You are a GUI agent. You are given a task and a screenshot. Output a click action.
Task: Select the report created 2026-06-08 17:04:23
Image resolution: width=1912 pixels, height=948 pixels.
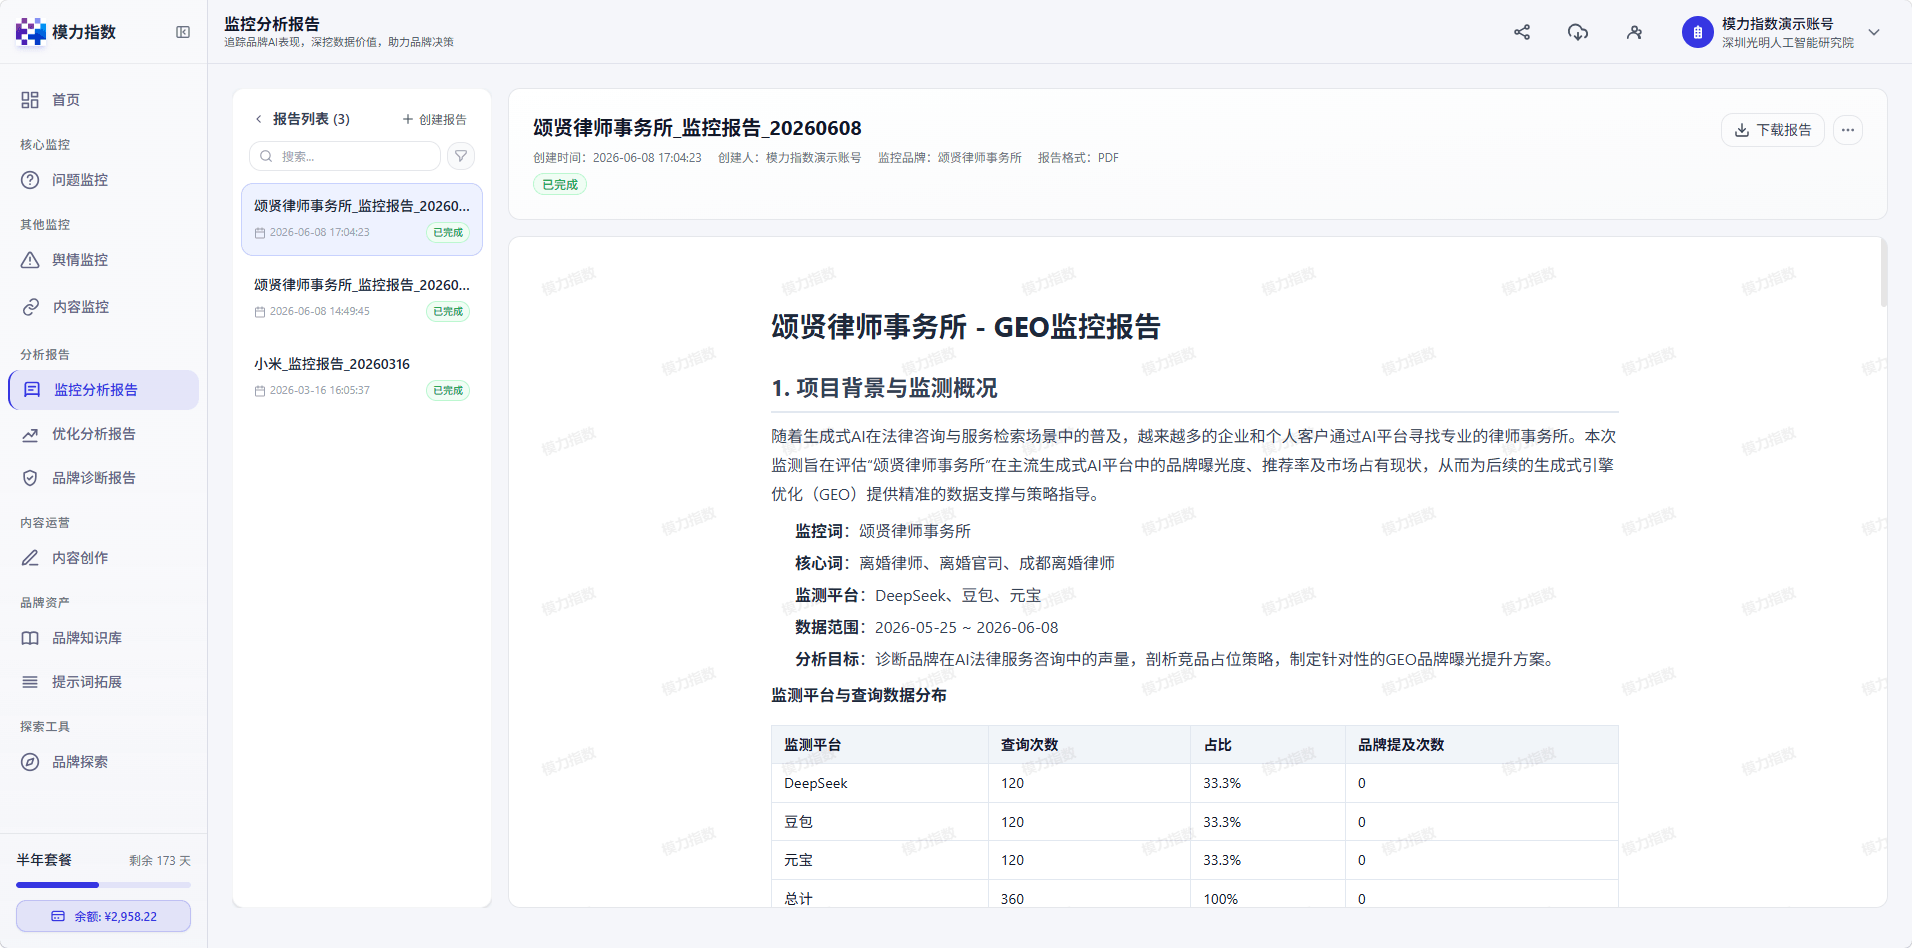pyautogui.click(x=362, y=219)
